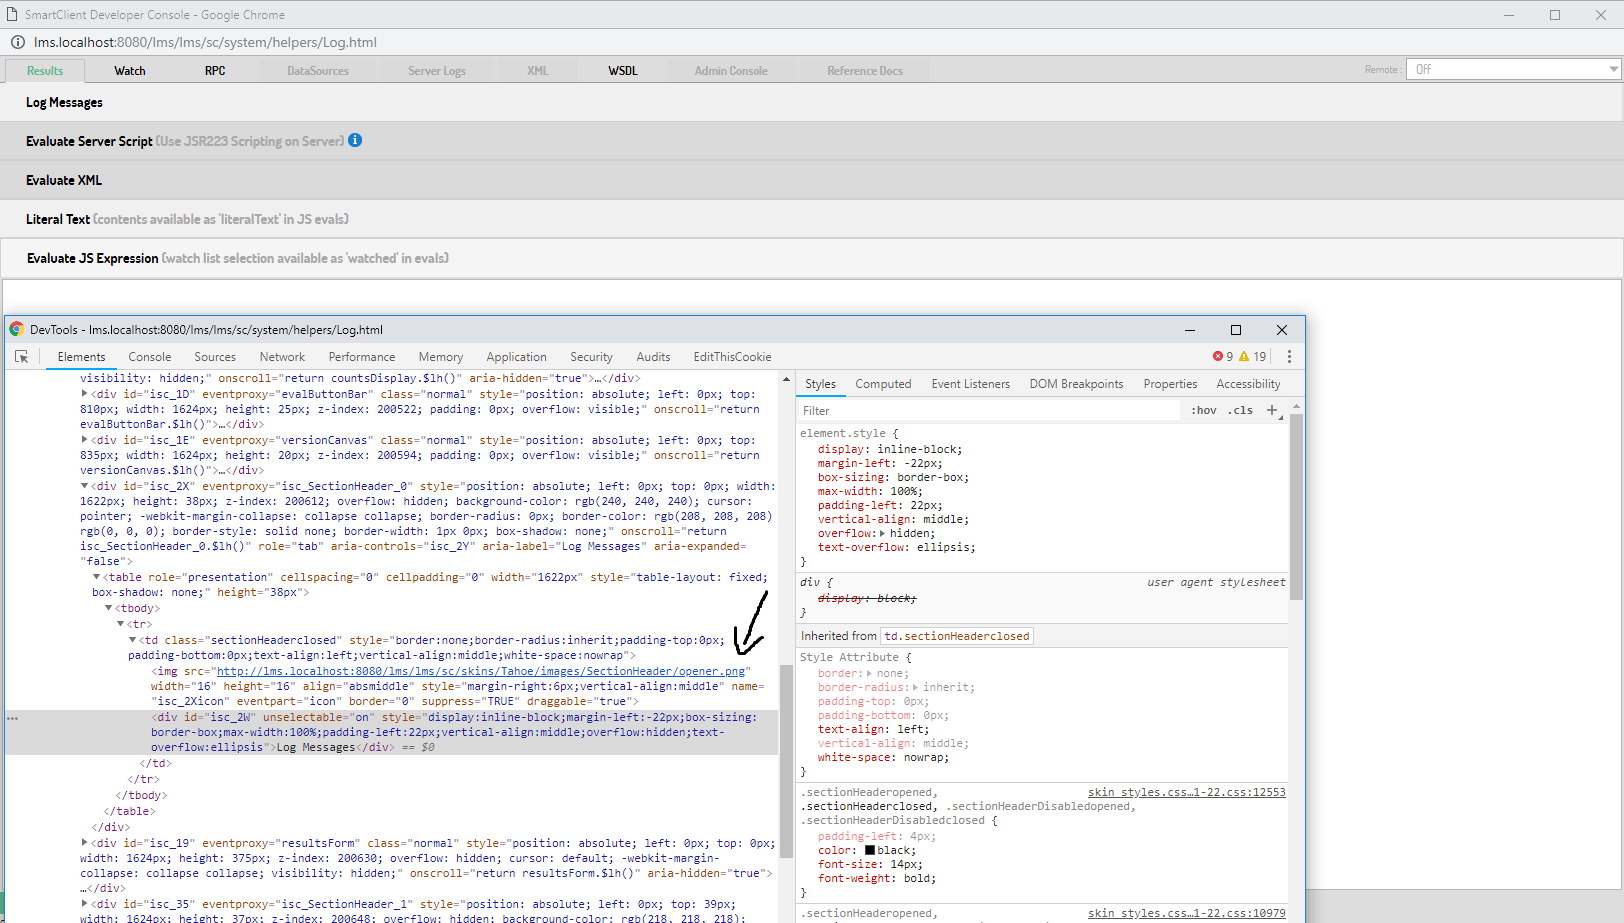Click the td.sectionHeaderclosed inherited link
1624x923 pixels.
click(956, 636)
